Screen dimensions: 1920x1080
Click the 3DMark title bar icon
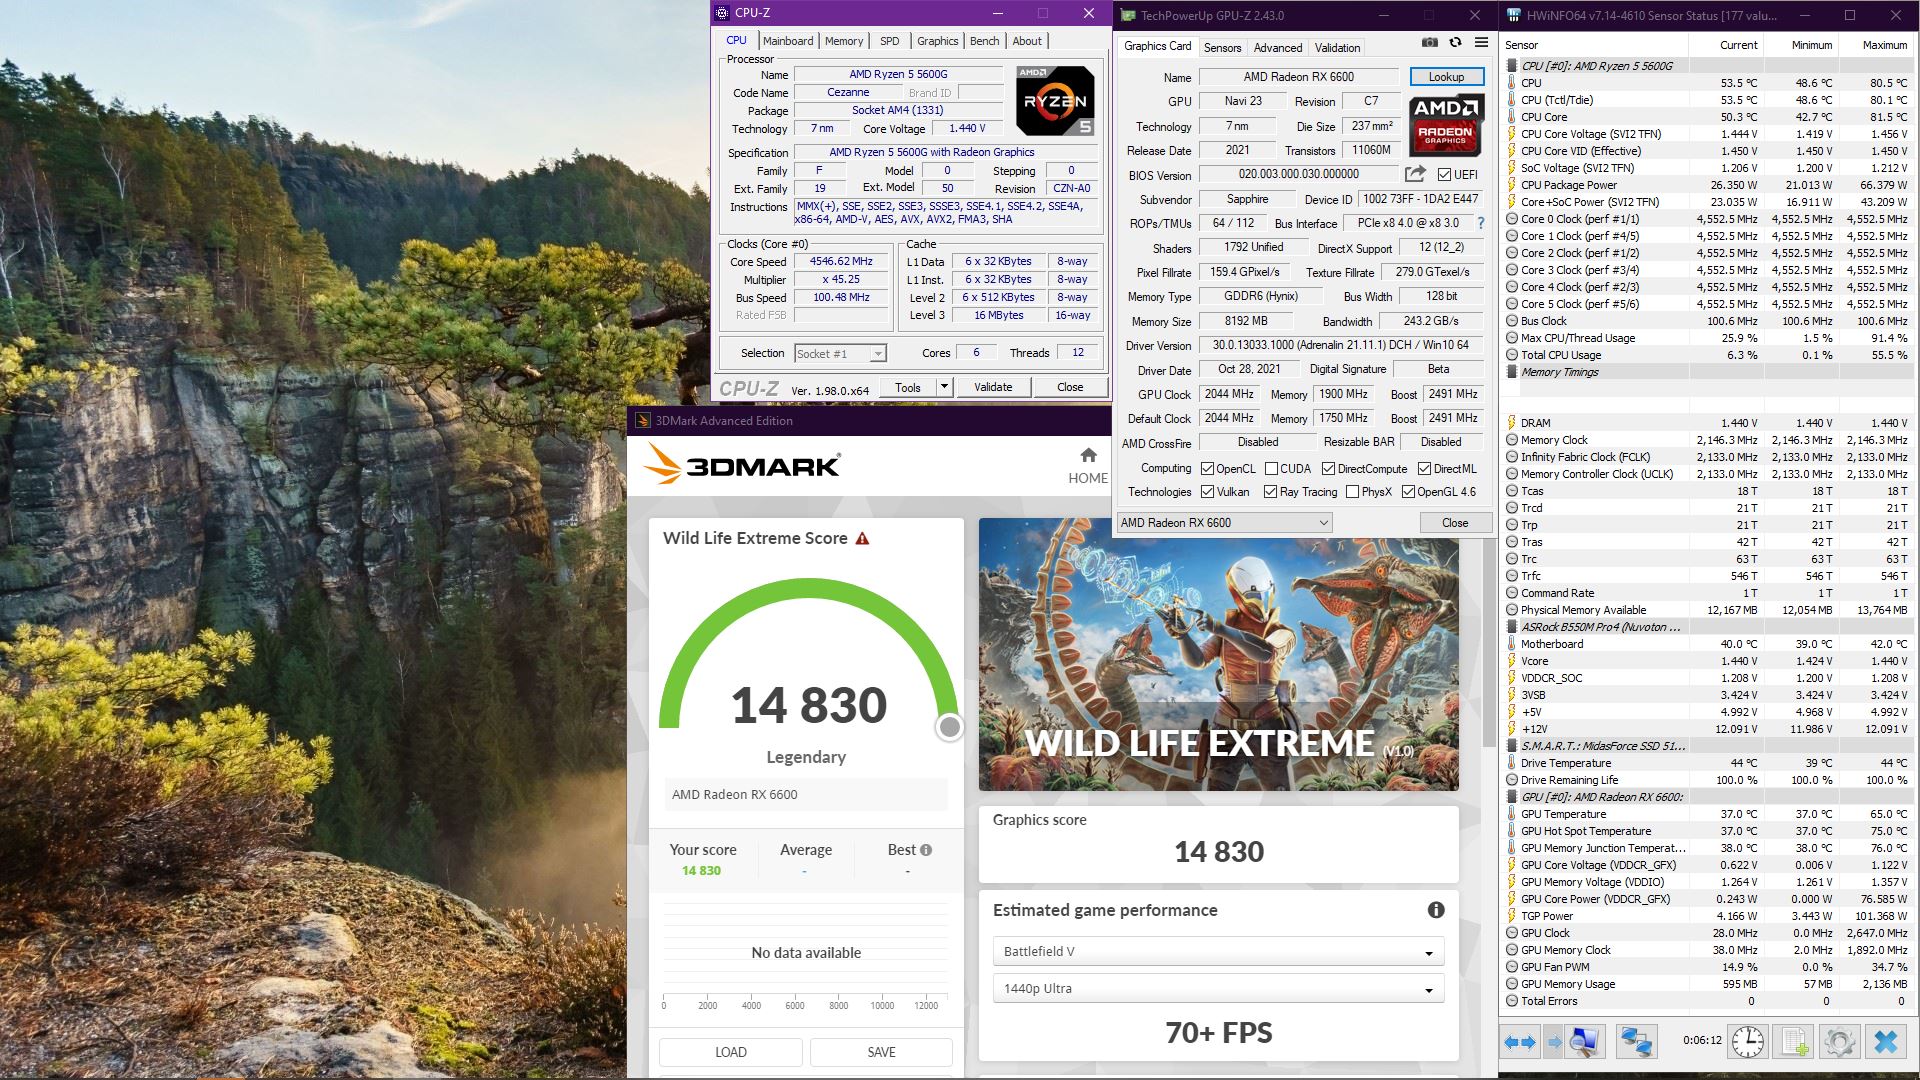(641, 421)
